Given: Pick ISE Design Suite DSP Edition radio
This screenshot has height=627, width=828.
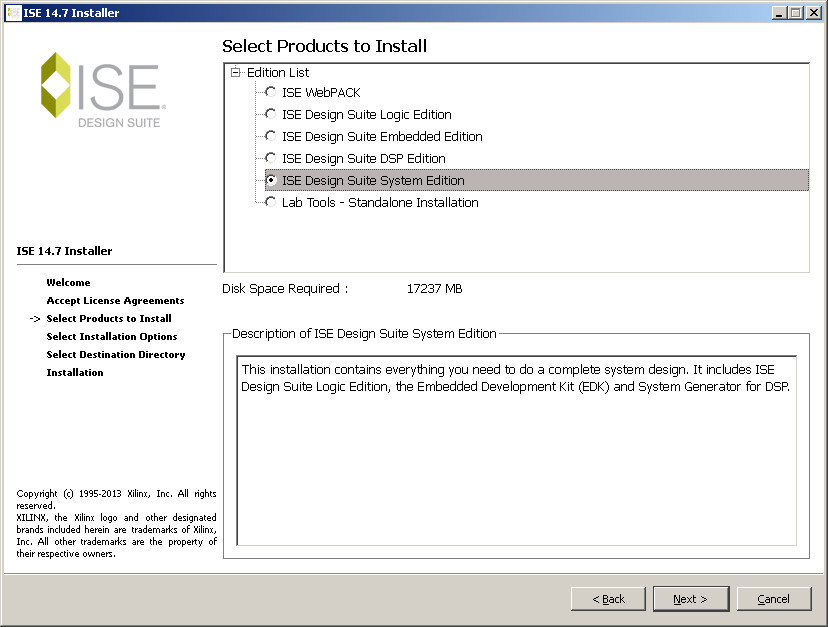Looking at the screenshot, I should coord(270,158).
